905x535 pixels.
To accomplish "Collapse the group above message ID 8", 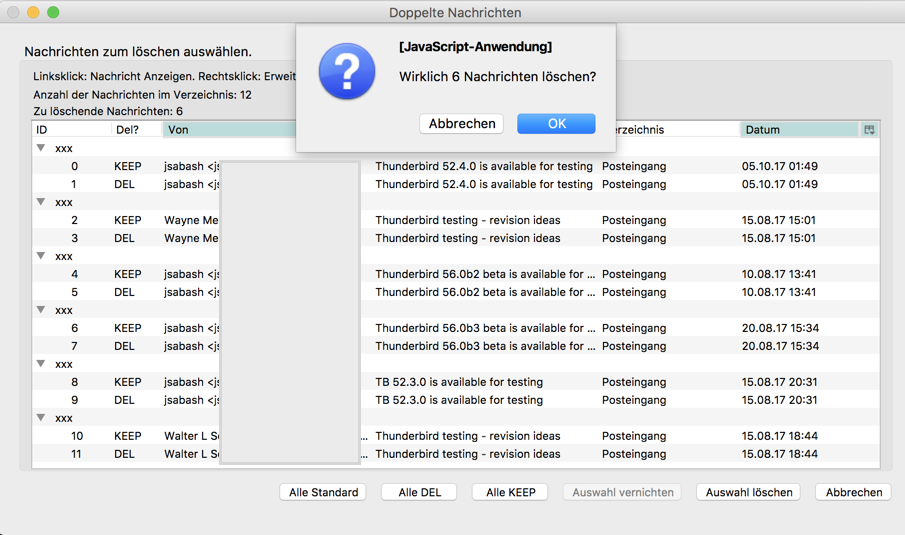I will 41,364.
